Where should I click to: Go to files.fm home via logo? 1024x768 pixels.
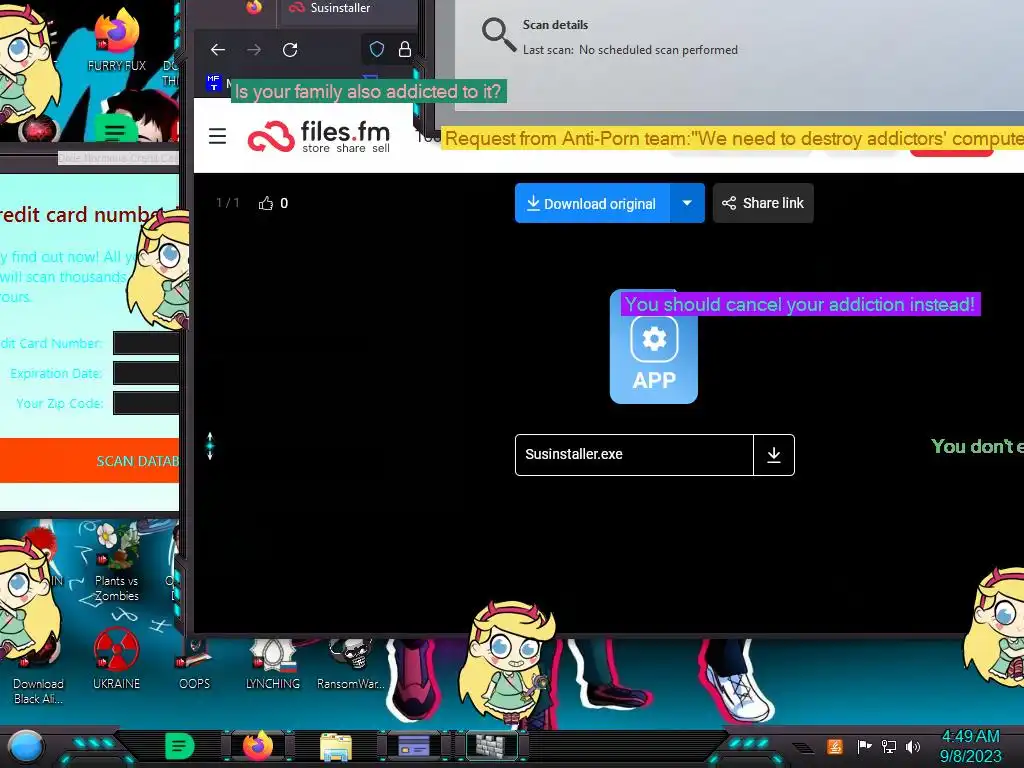[x=319, y=137]
